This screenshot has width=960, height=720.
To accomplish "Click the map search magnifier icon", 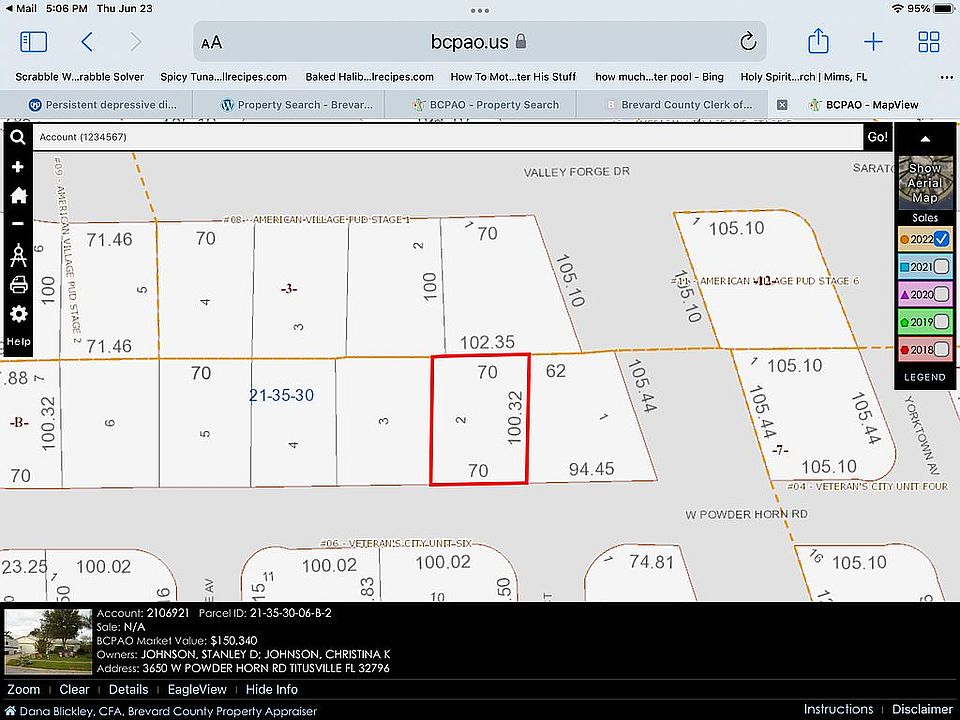I will pos(18,138).
